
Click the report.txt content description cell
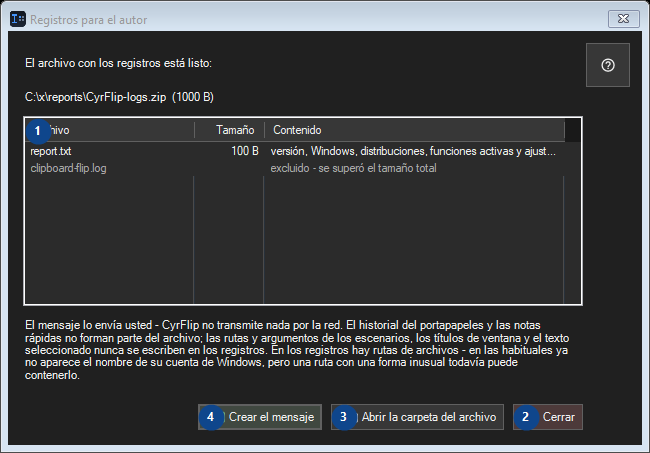click(413, 151)
